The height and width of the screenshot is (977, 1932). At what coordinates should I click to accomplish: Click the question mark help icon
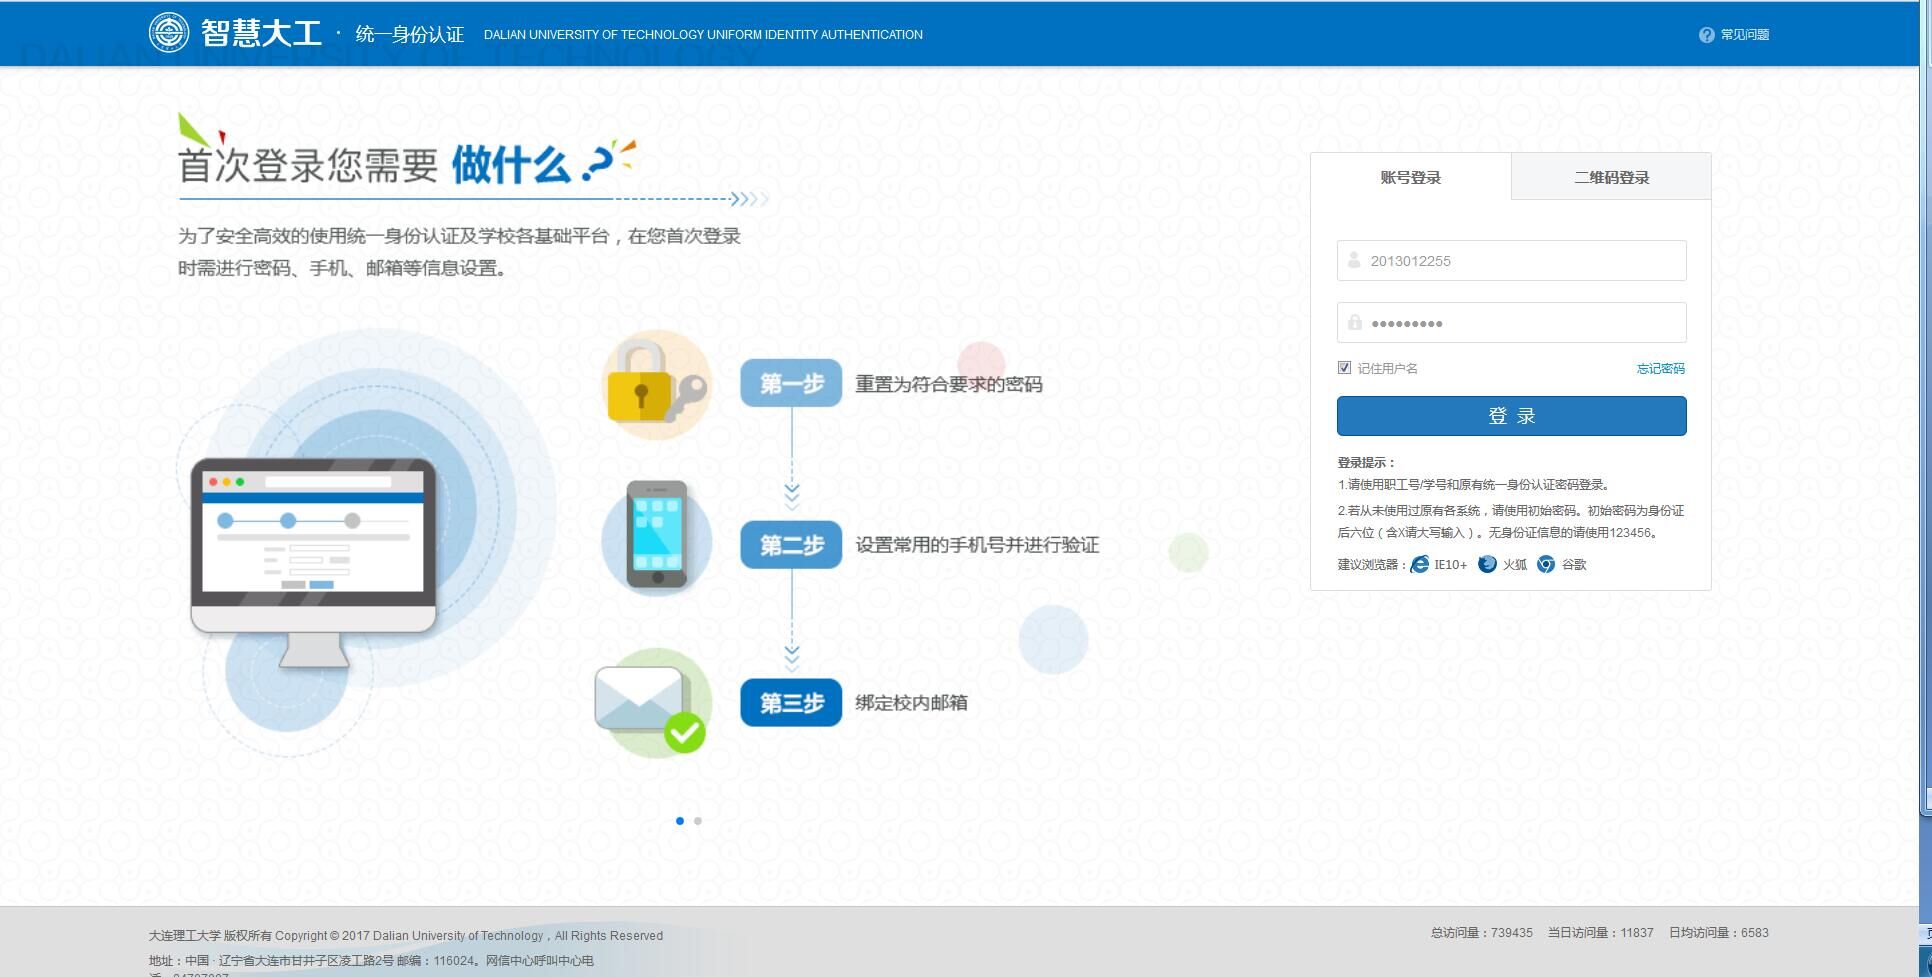(1706, 35)
